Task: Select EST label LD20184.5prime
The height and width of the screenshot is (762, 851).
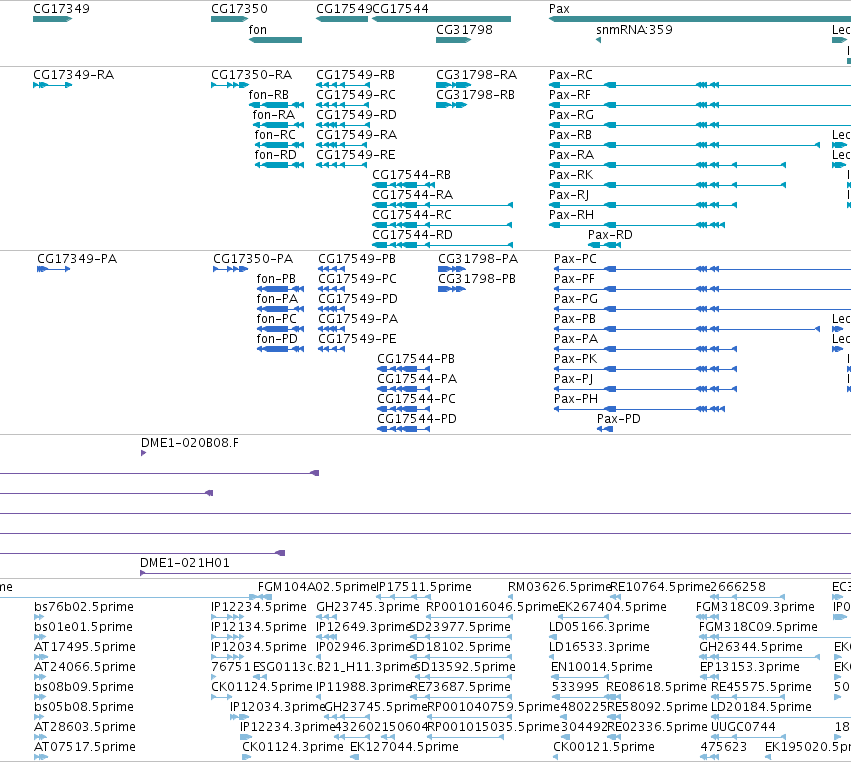Action: click(x=761, y=706)
